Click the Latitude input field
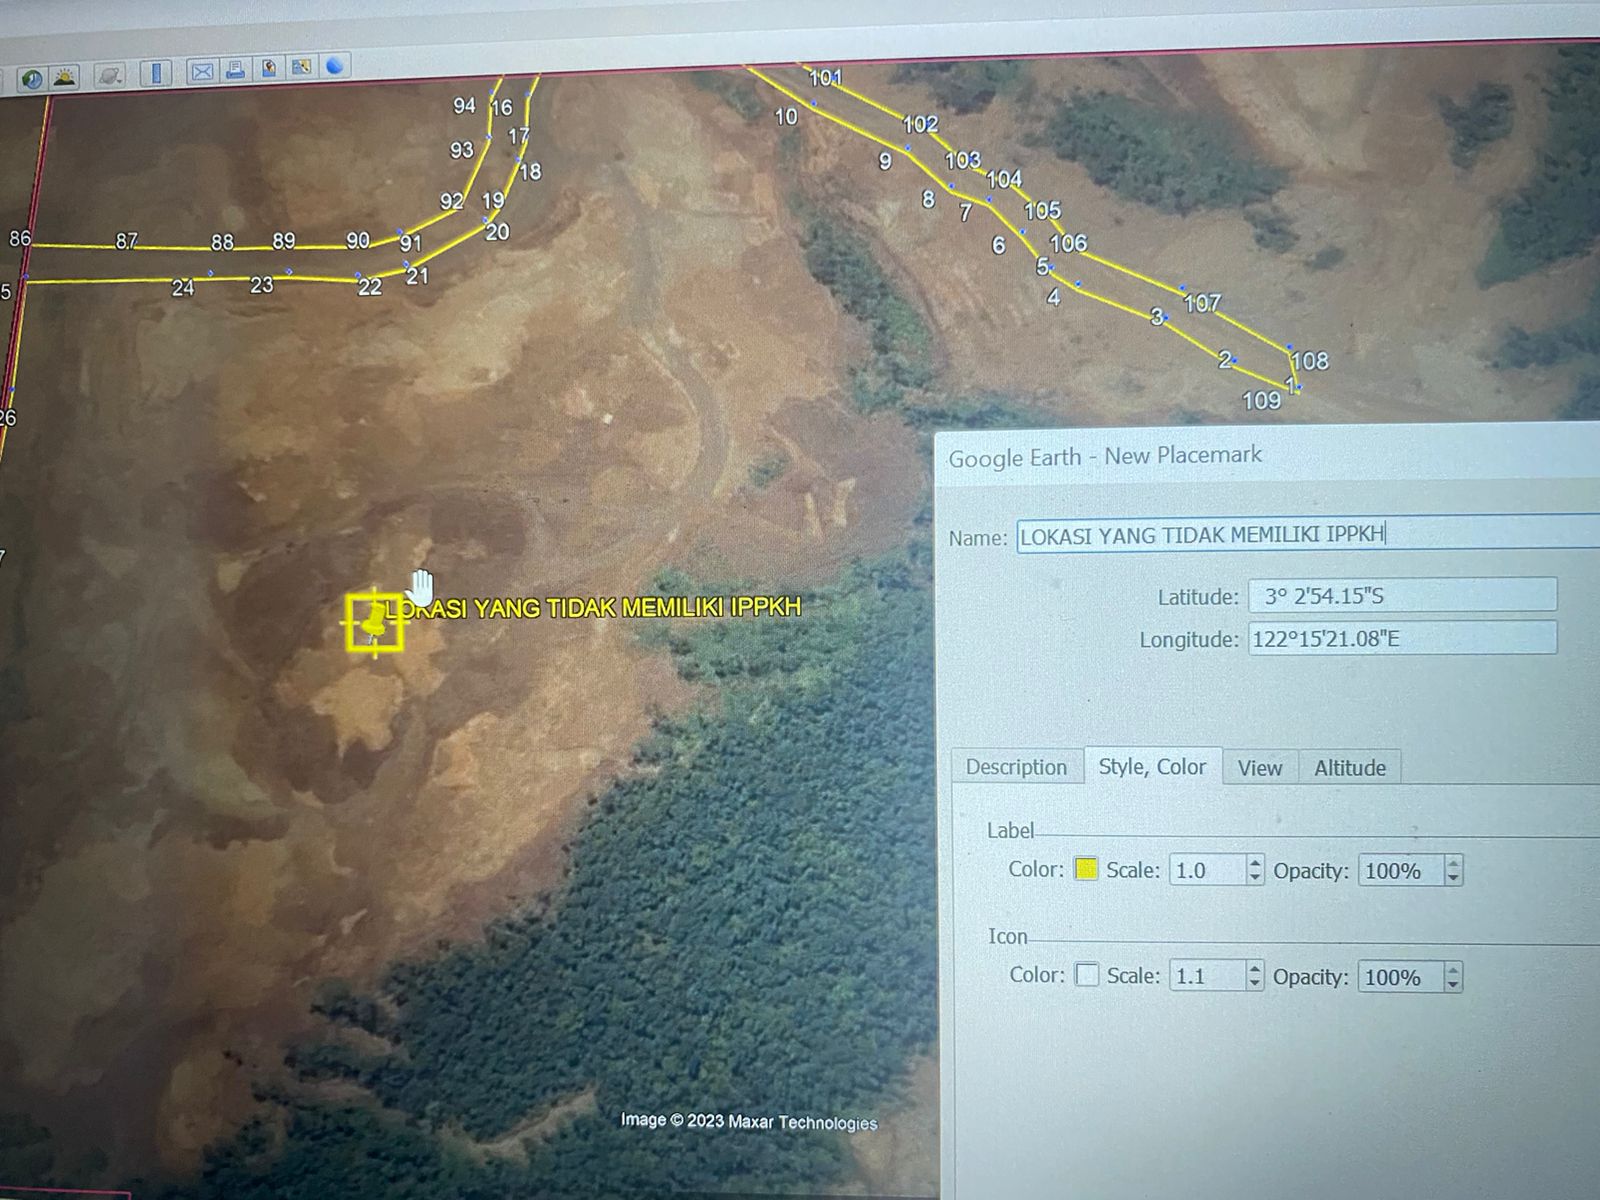This screenshot has height=1200, width=1600. point(1401,596)
